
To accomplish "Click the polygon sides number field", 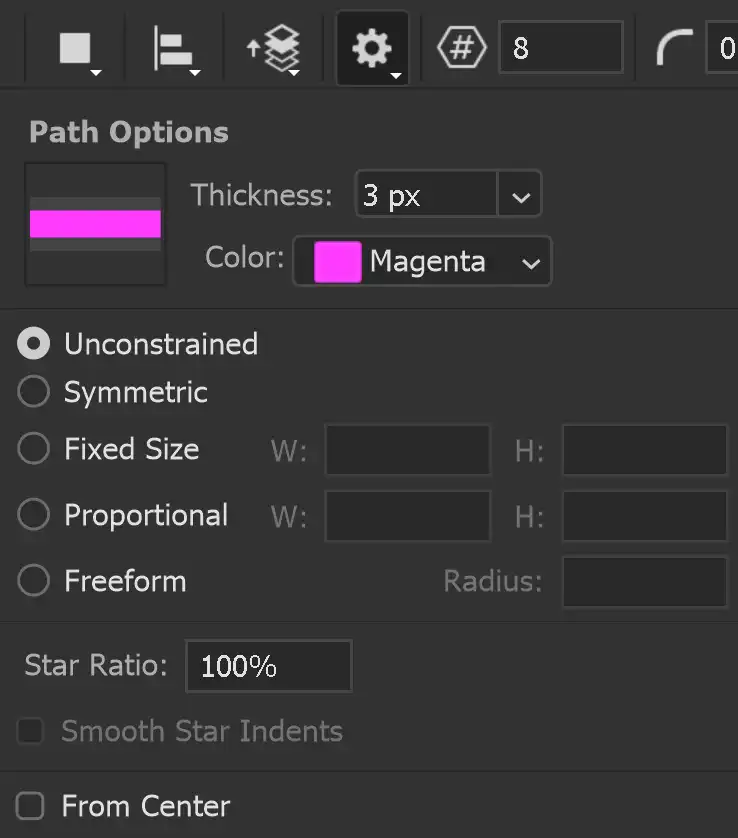I will point(560,46).
